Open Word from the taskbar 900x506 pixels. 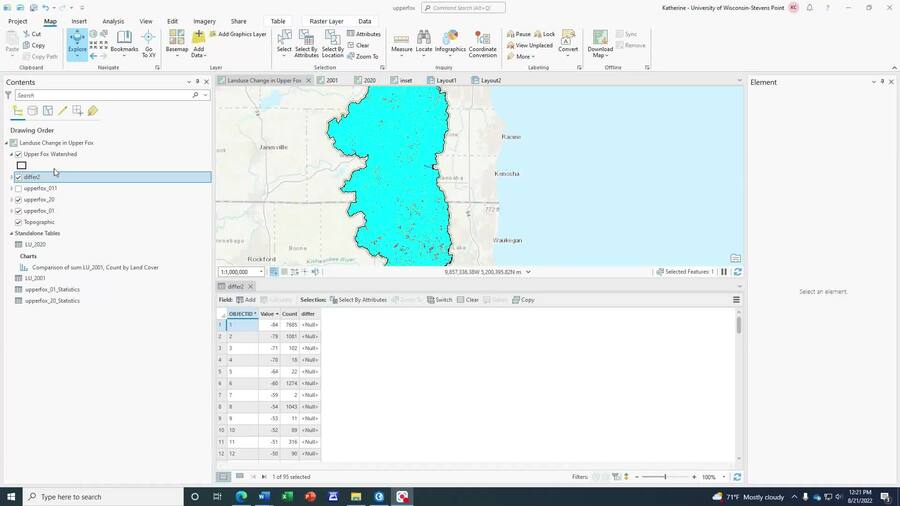coord(264,497)
